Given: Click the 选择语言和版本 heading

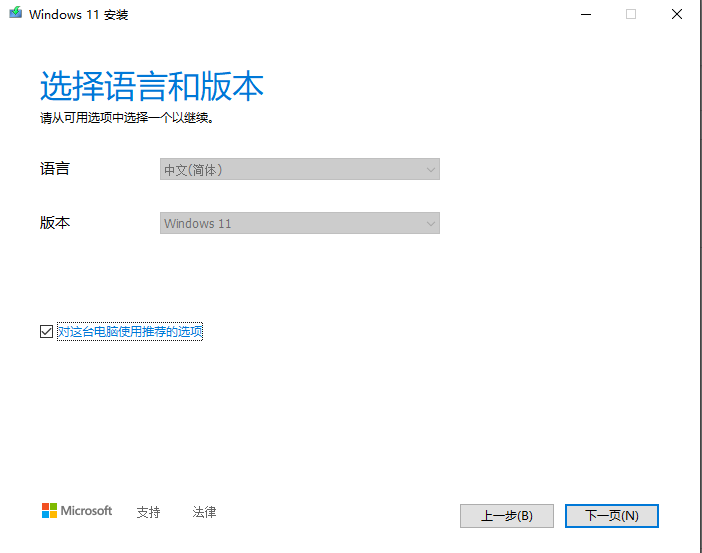Looking at the screenshot, I should [152, 86].
